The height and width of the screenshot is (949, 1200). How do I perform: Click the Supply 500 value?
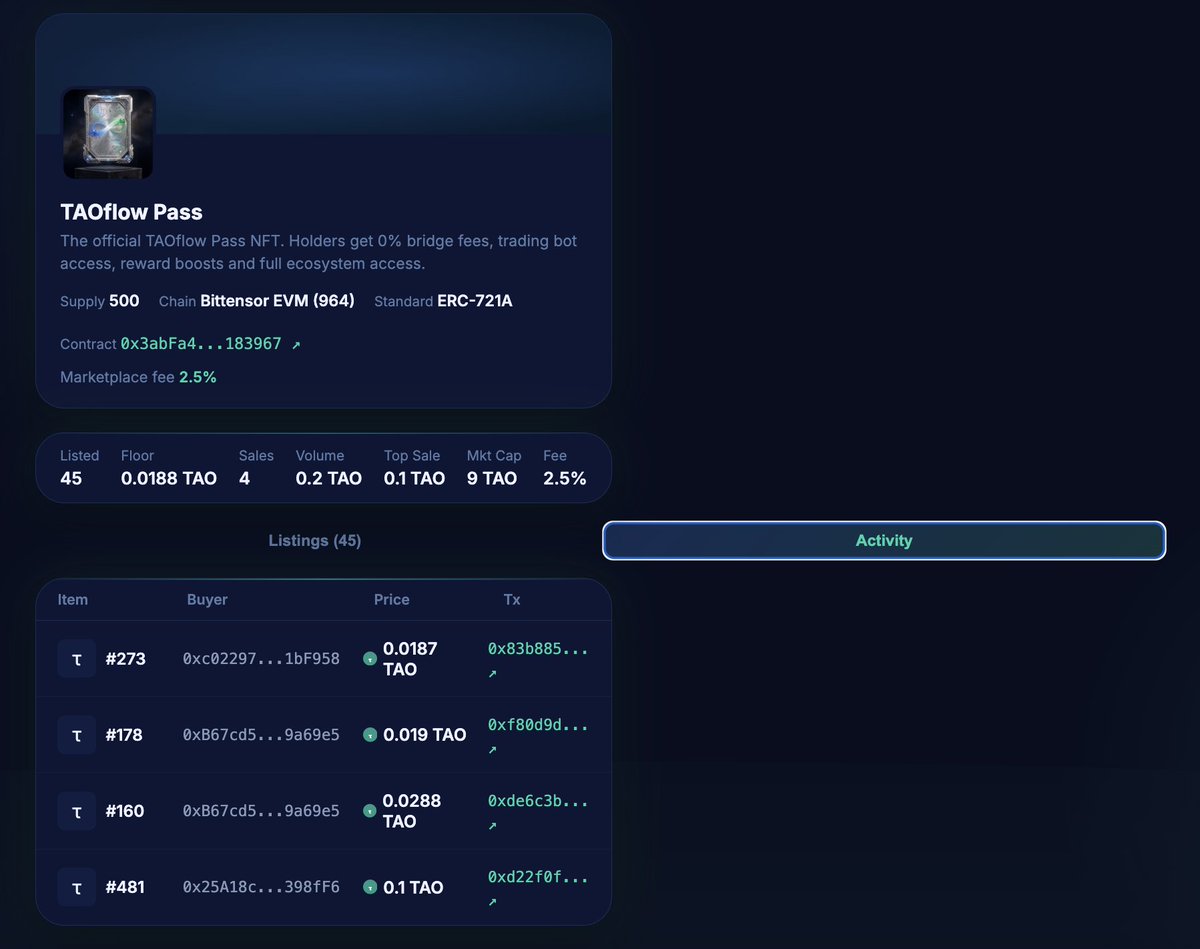(124, 301)
